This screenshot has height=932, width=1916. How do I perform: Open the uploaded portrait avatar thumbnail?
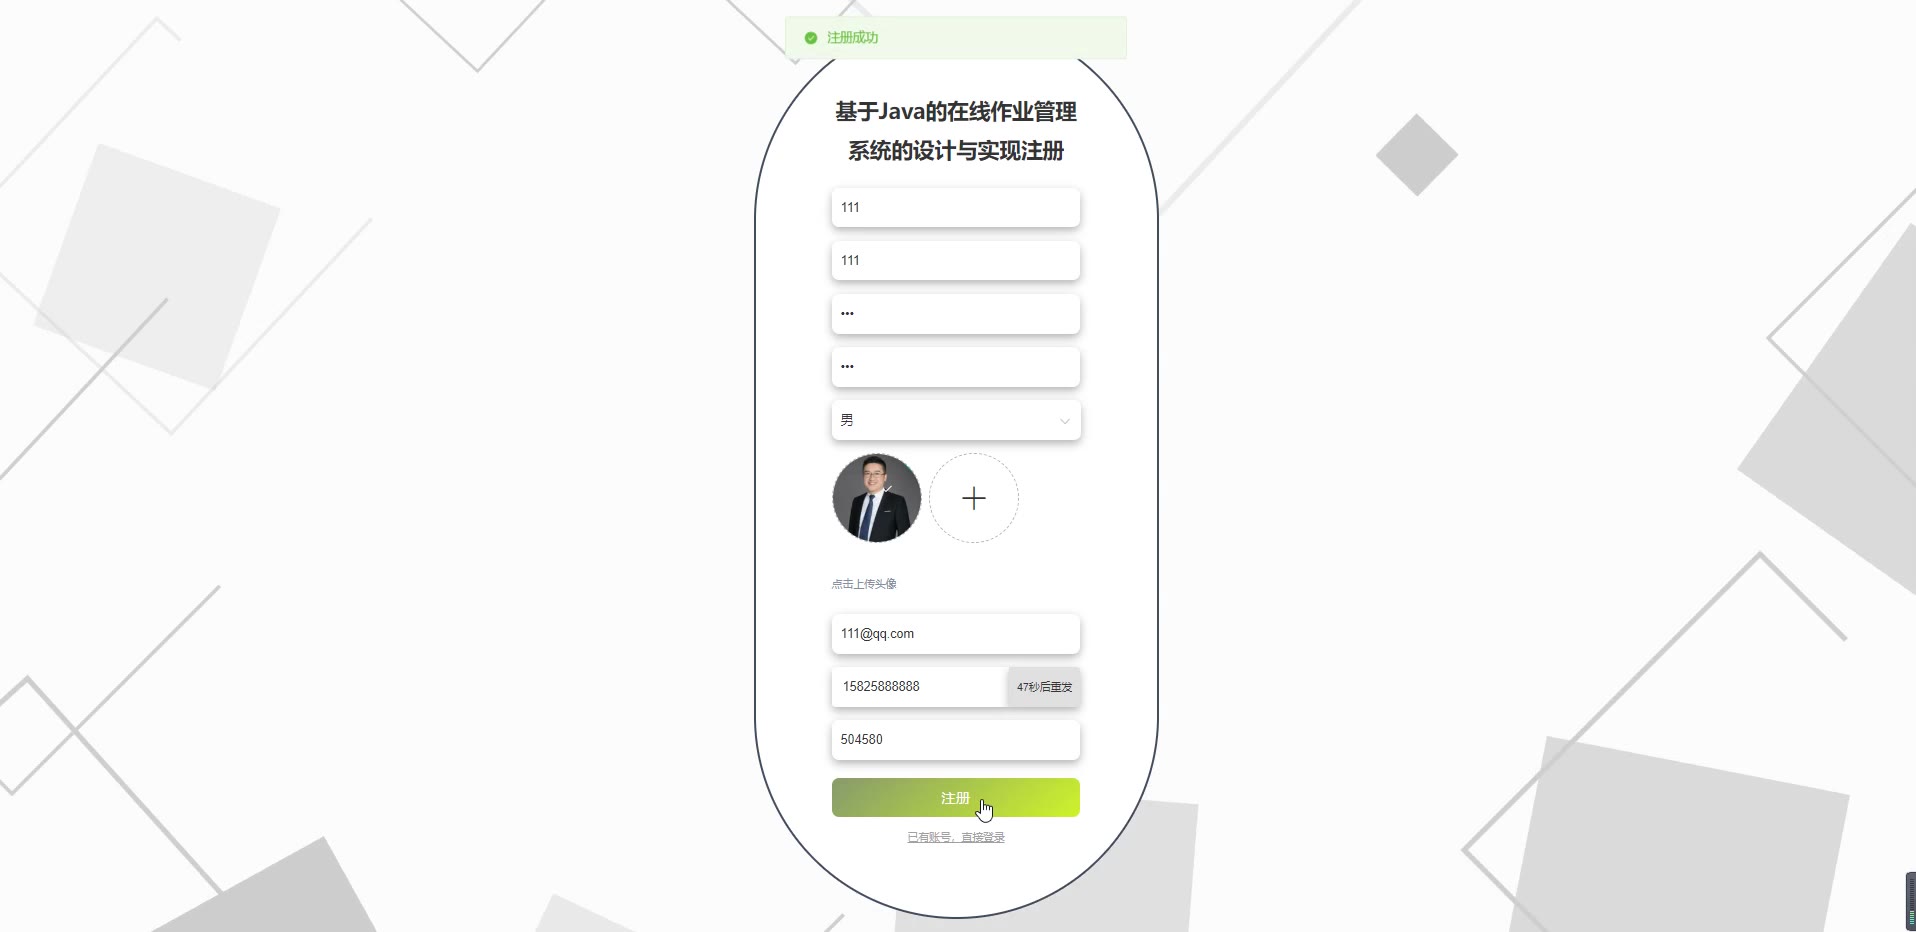pyautogui.click(x=877, y=498)
